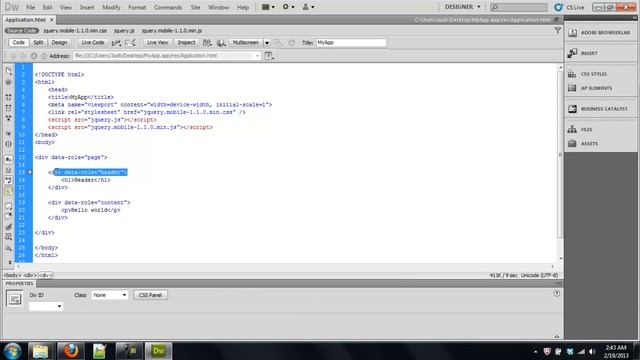640x360 pixels.
Task: Open the Class dropdown in Properties
Action: coord(109,295)
